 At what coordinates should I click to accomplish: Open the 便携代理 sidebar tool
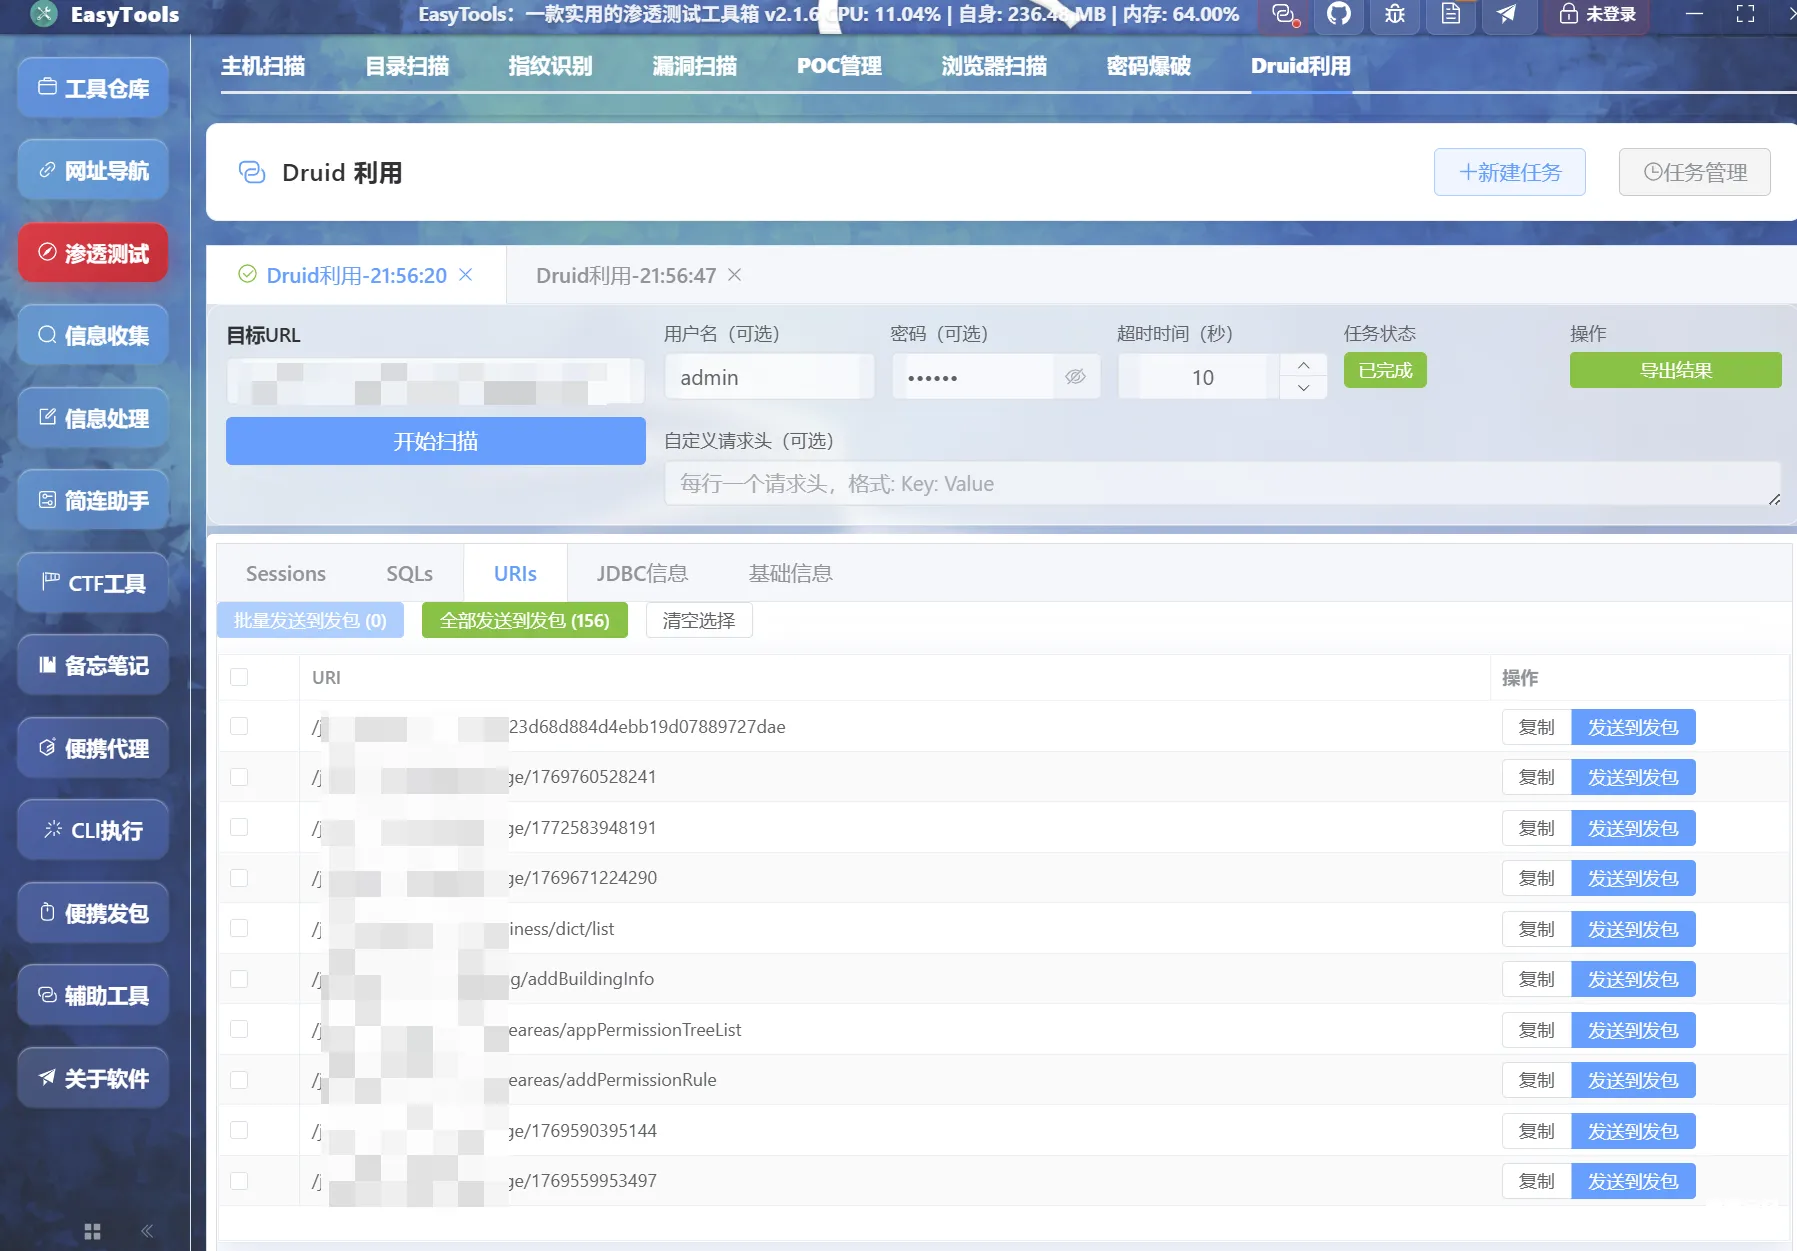click(92, 747)
